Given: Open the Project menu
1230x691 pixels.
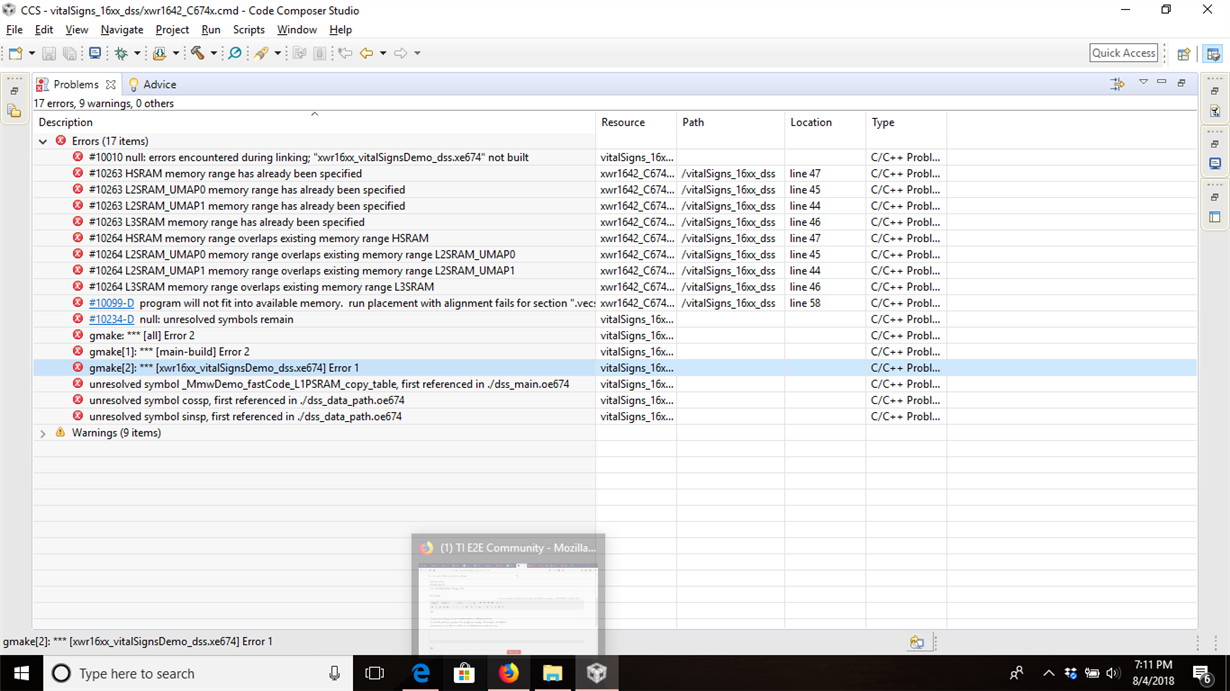Looking at the screenshot, I should pyautogui.click(x=172, y=30).
